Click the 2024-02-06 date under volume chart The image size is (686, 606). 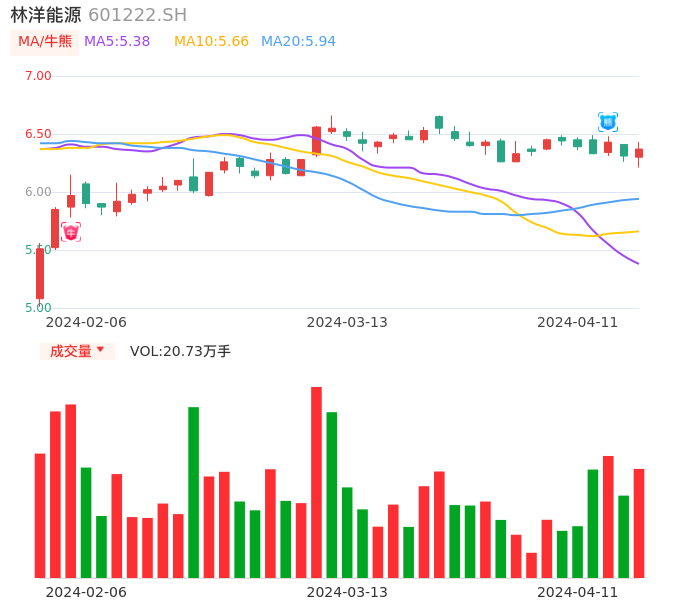[x=86, y=592]
